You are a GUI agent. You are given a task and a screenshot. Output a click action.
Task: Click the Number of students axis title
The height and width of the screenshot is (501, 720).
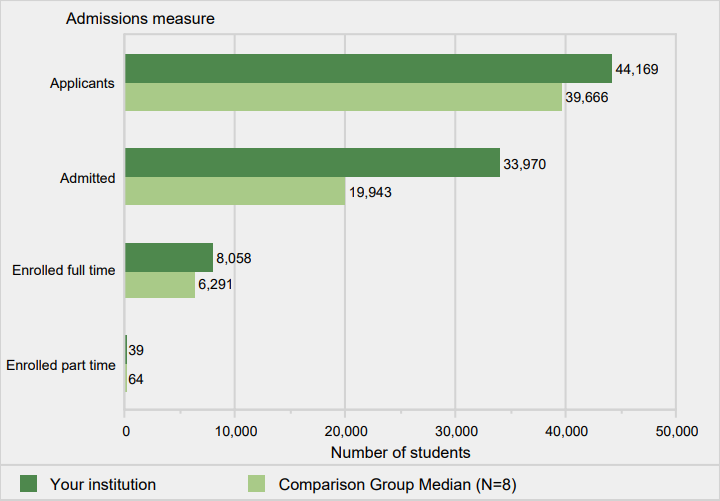coord(400,452)
